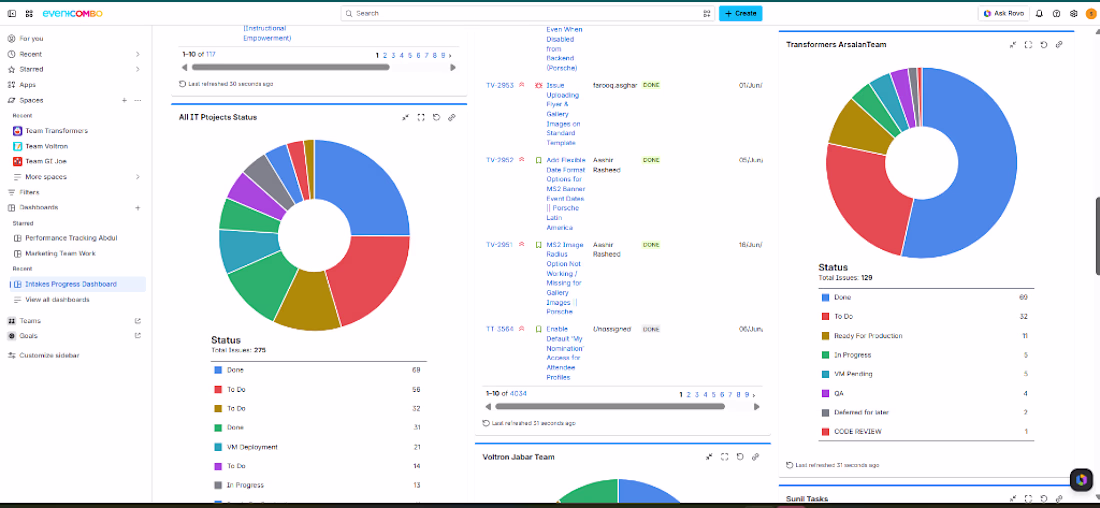Open the Spaces more-options ellipsis
The width and height of the screenshot is (1100, 508).
coord(138,100)
